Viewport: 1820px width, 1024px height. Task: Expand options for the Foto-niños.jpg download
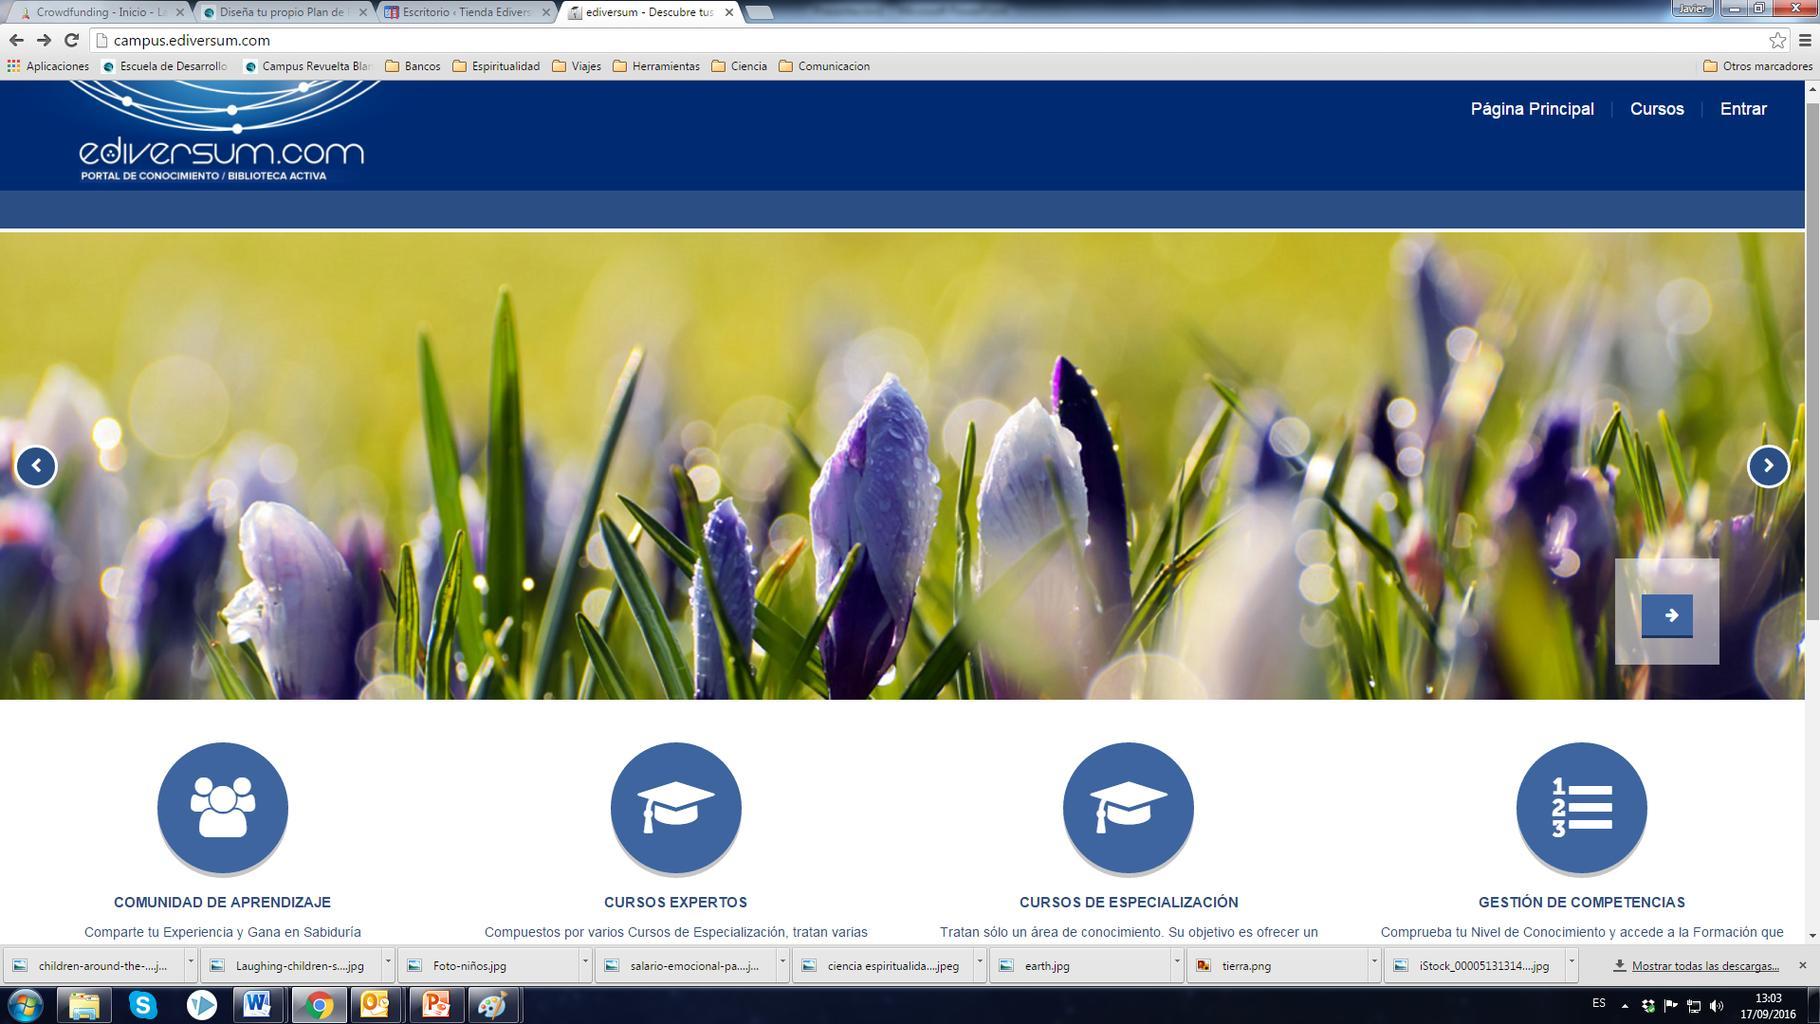tap(585, 964)
